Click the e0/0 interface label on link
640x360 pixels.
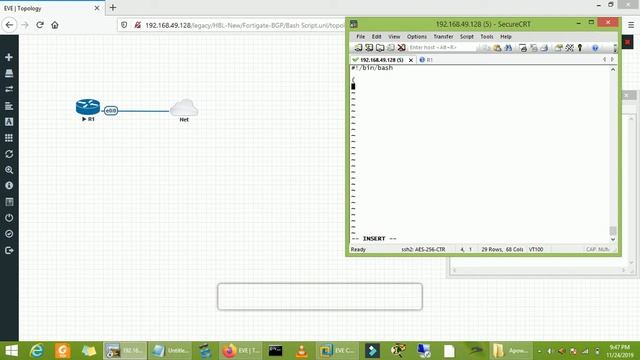[111, 111]
